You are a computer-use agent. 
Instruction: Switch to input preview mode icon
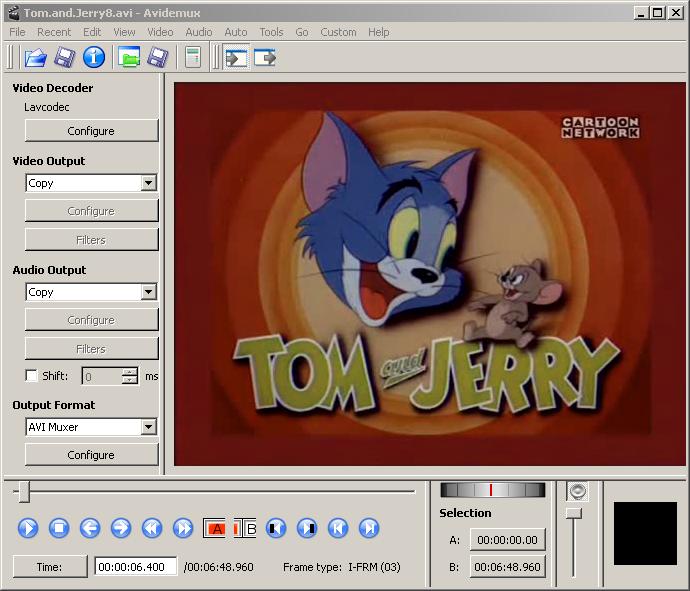click(237, 58)
